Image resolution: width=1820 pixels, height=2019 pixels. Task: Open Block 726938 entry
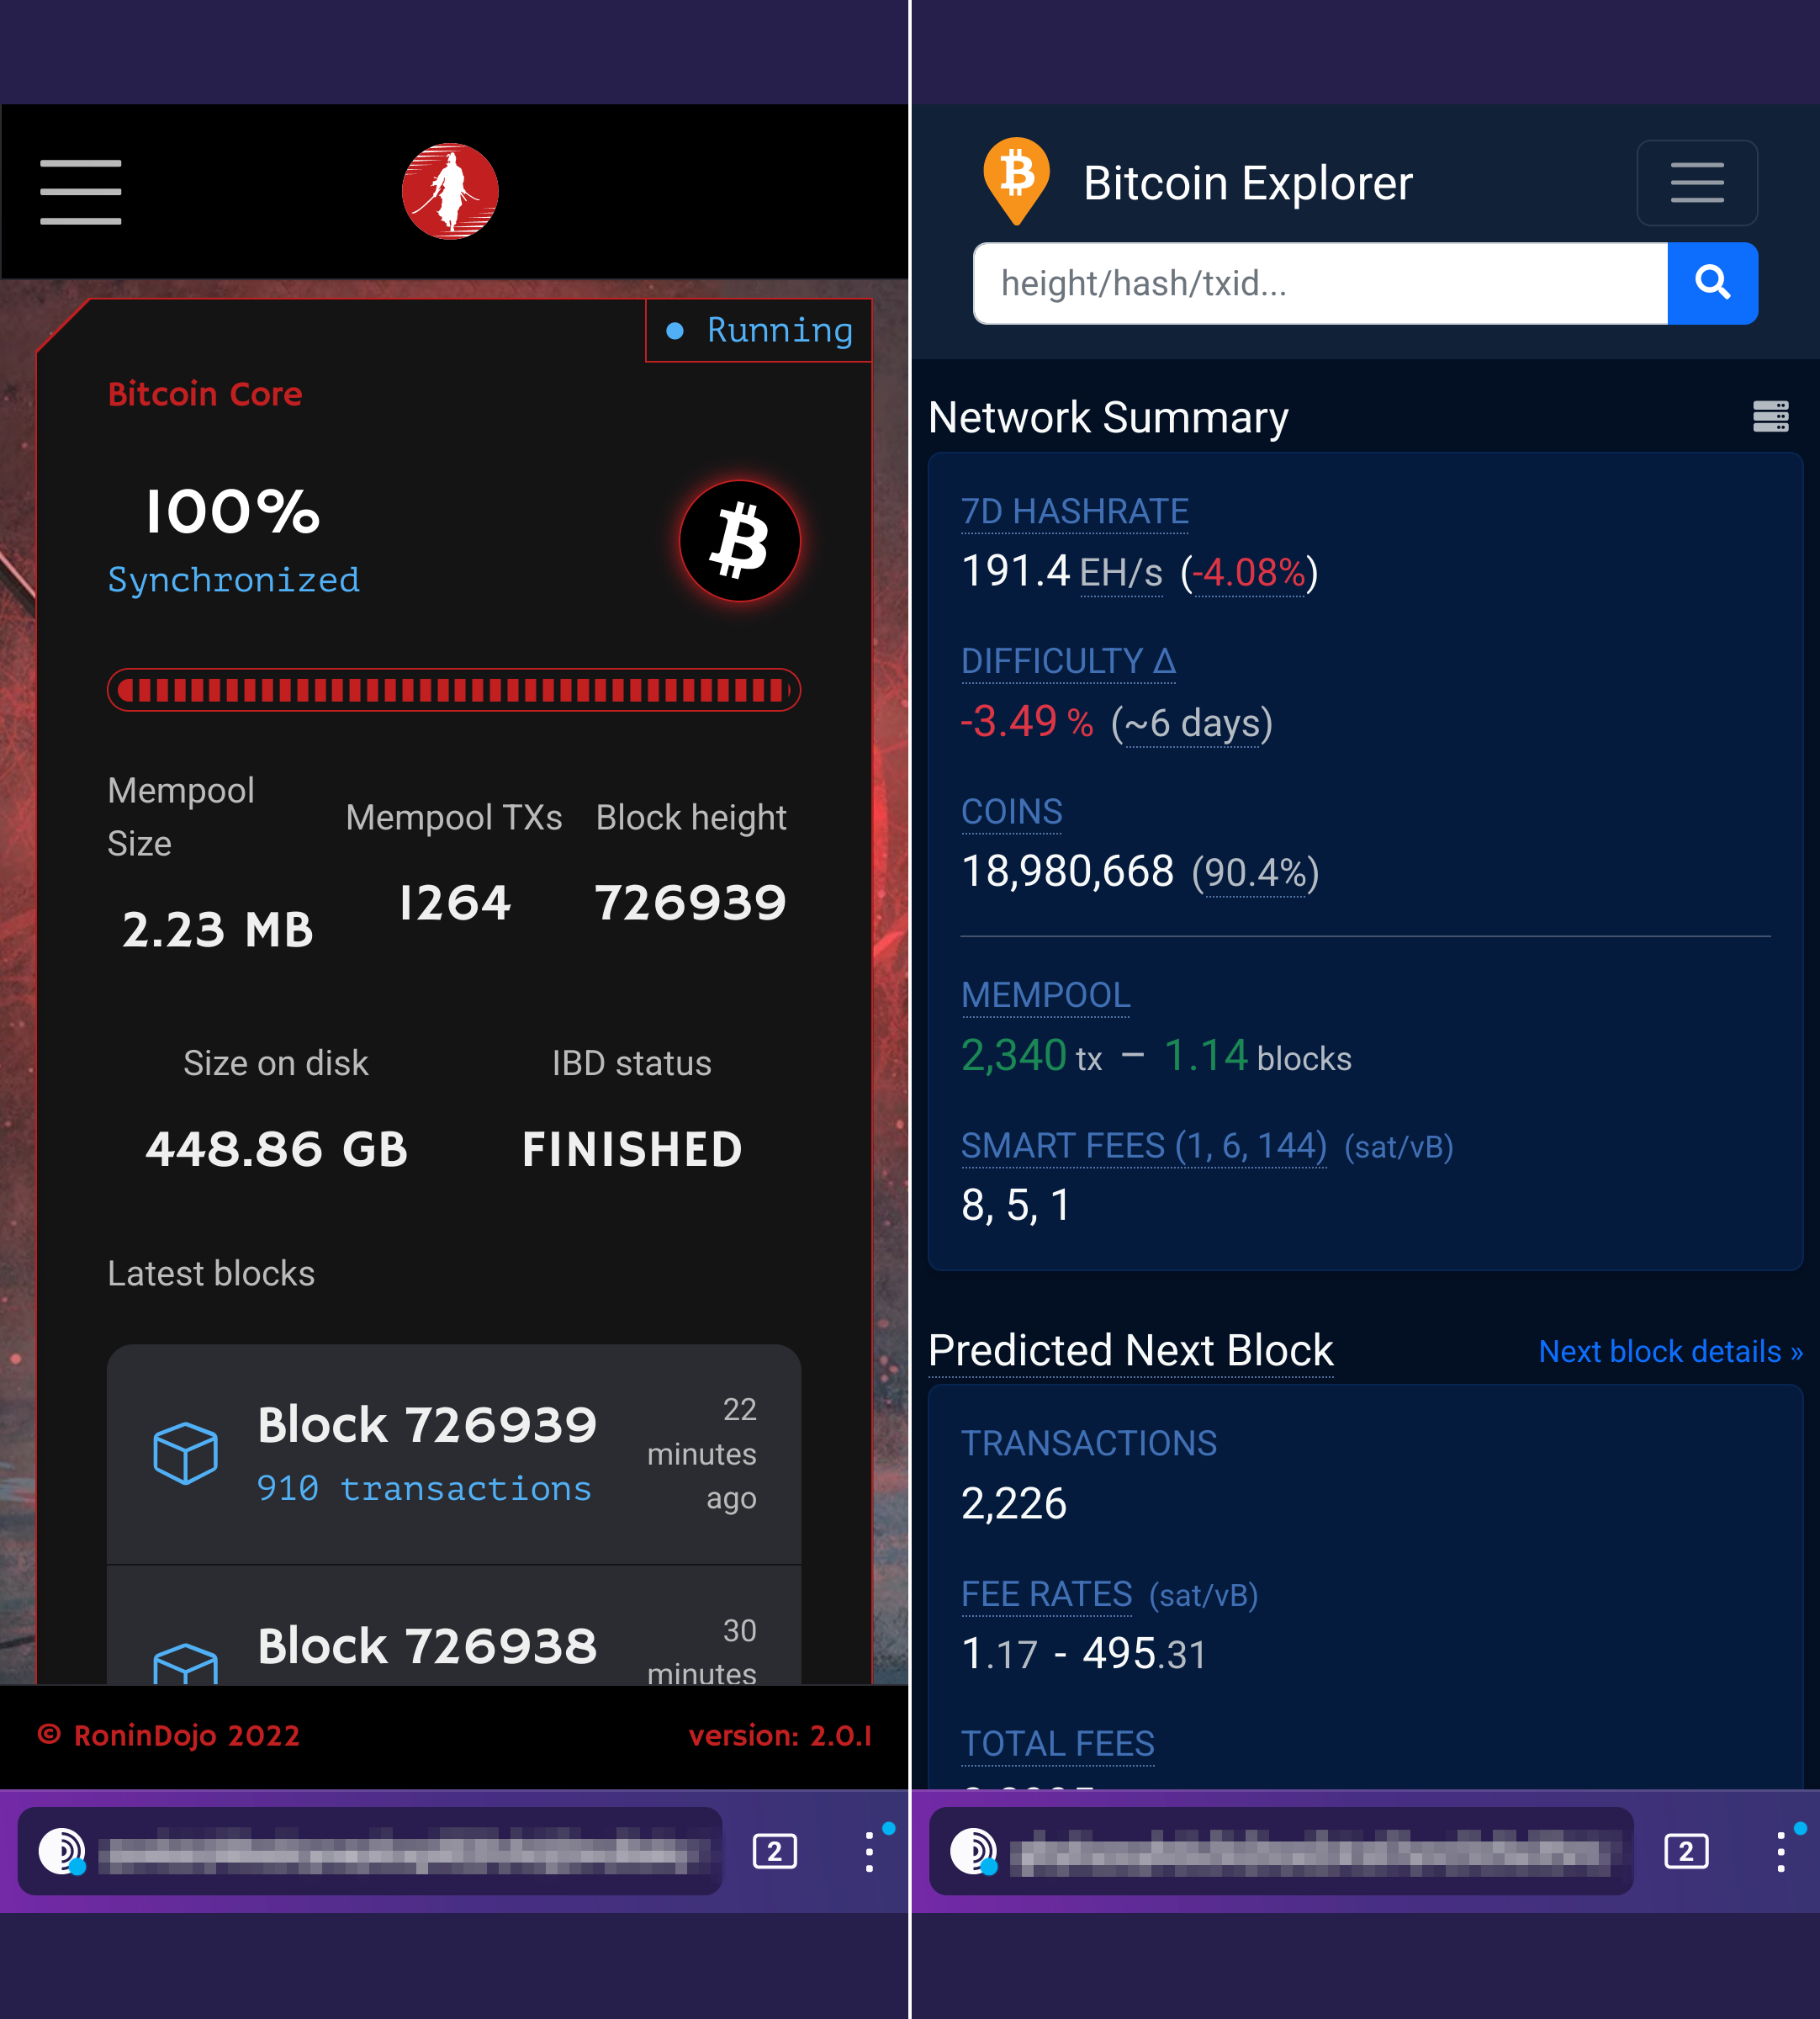coord(454,1626)
